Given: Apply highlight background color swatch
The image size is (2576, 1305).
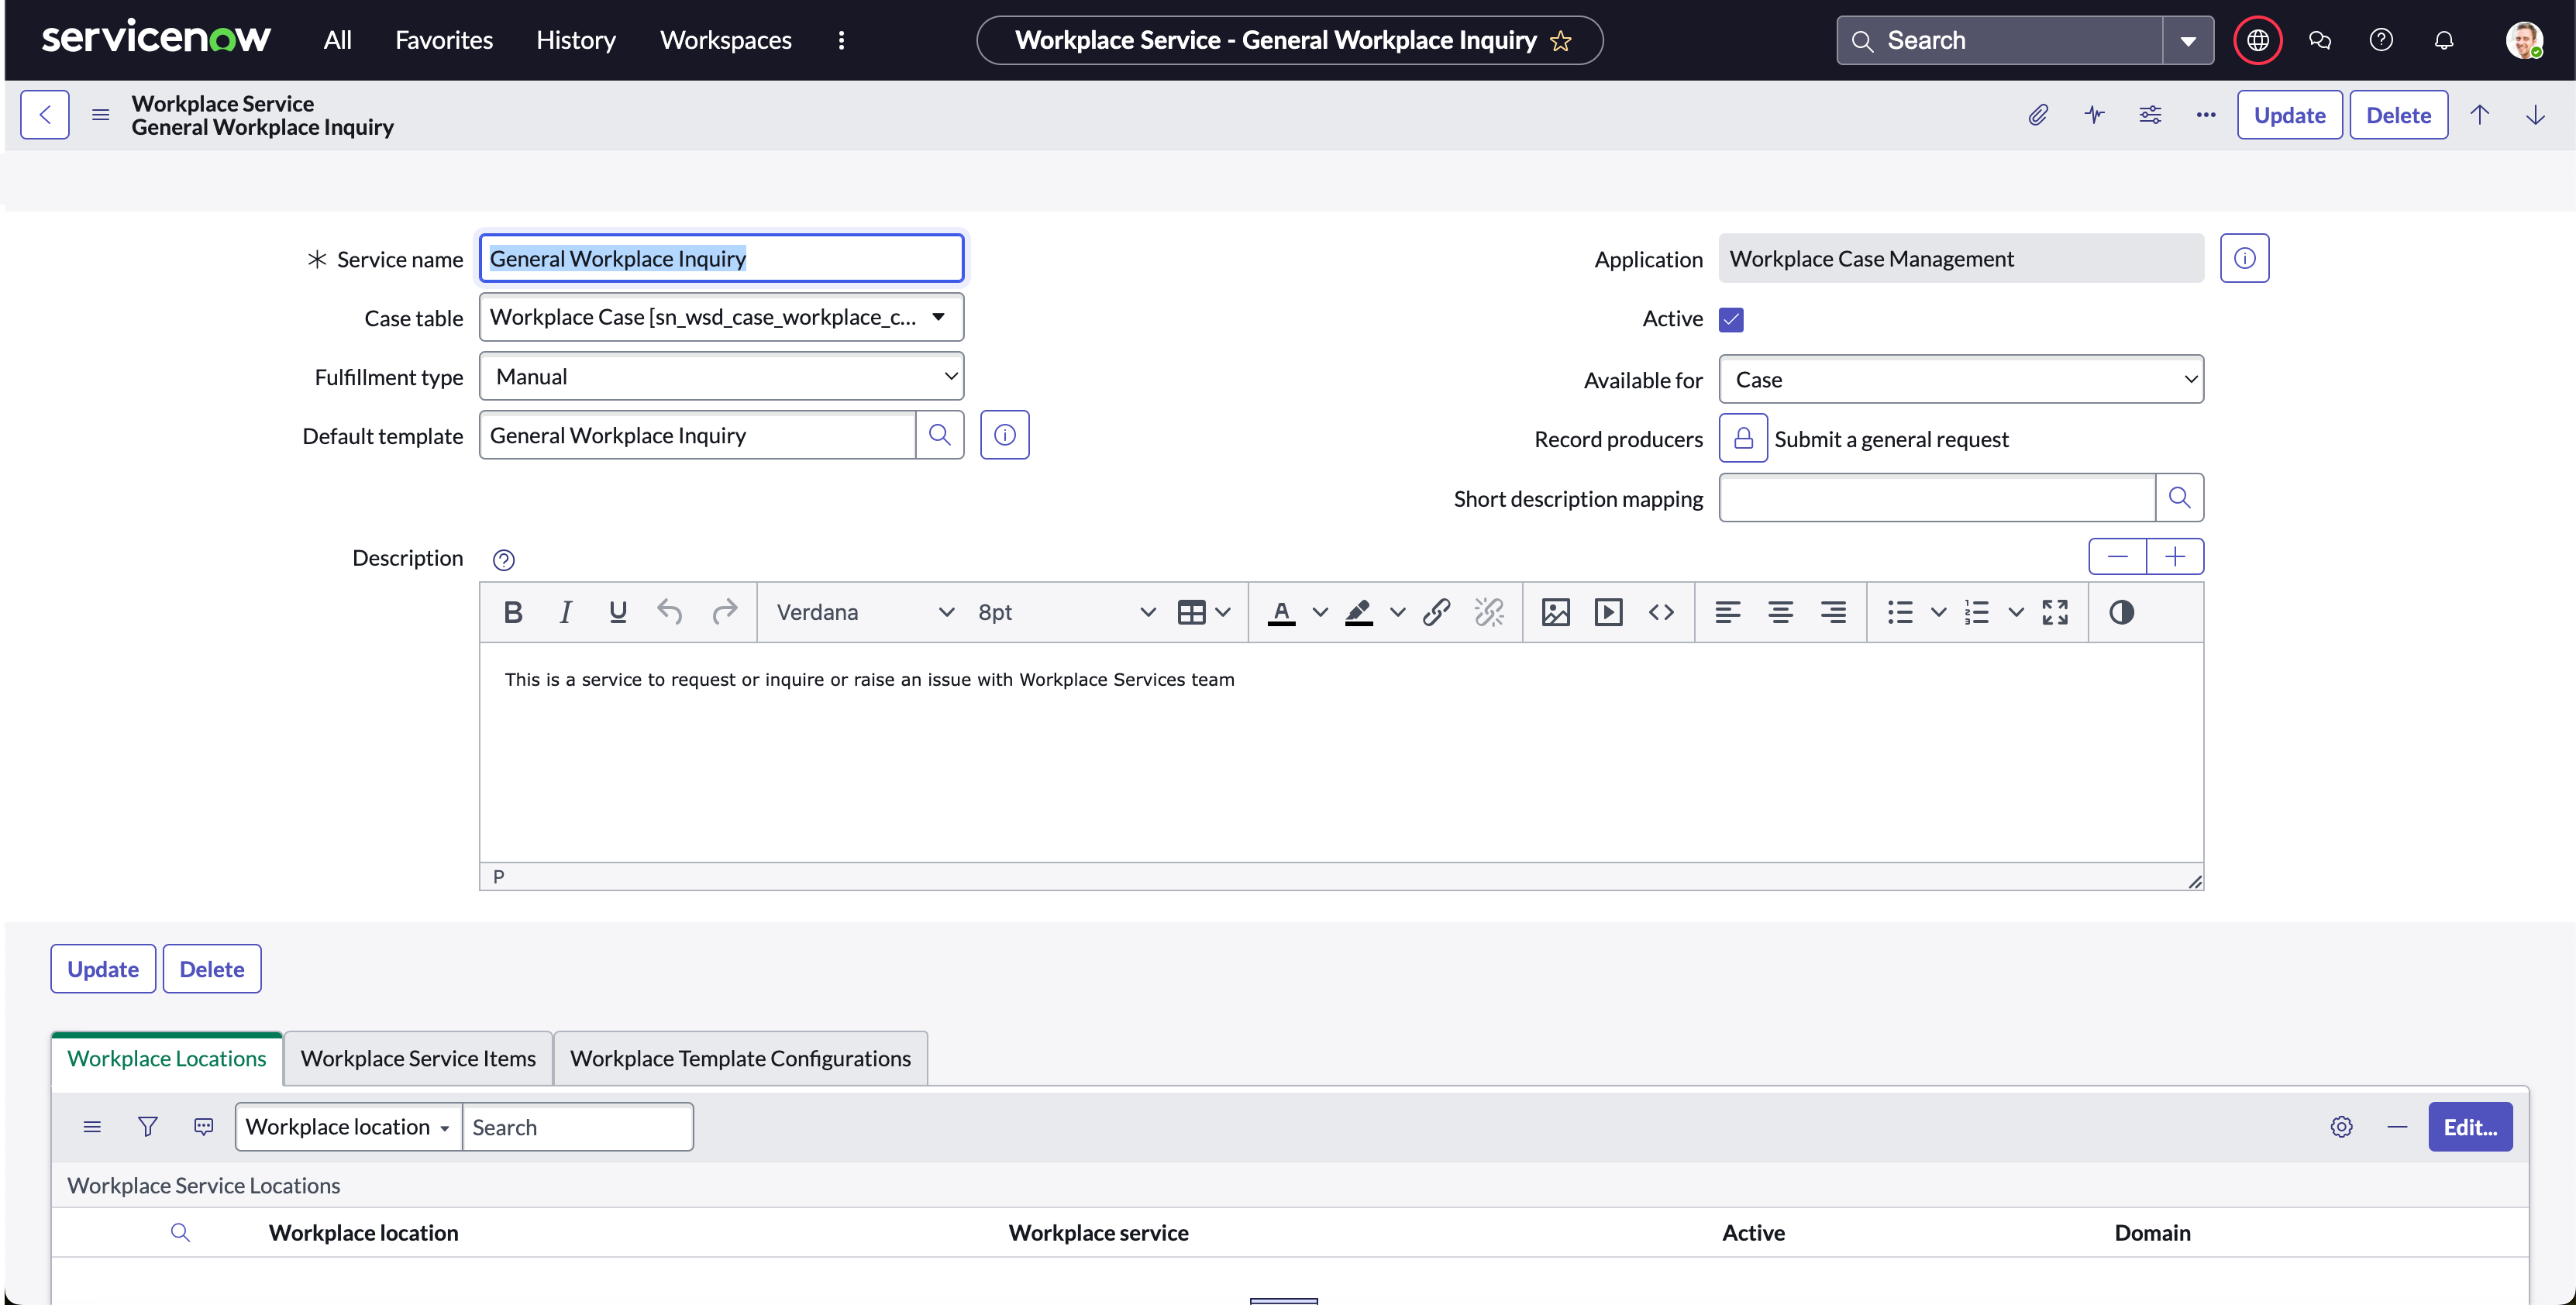Looking at the screenshot, I should [x=1358, y=612].
